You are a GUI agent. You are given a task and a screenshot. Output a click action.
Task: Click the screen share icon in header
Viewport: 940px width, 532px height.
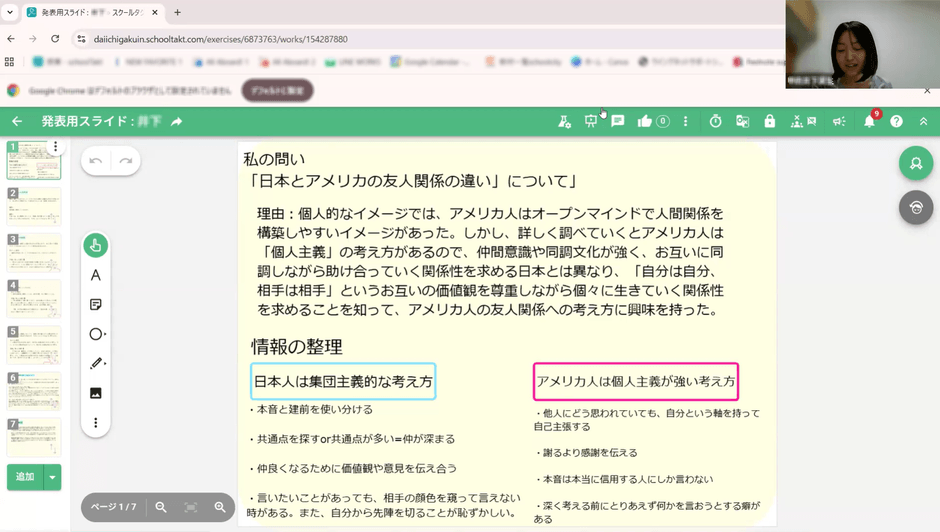click(x=742, y=121)
